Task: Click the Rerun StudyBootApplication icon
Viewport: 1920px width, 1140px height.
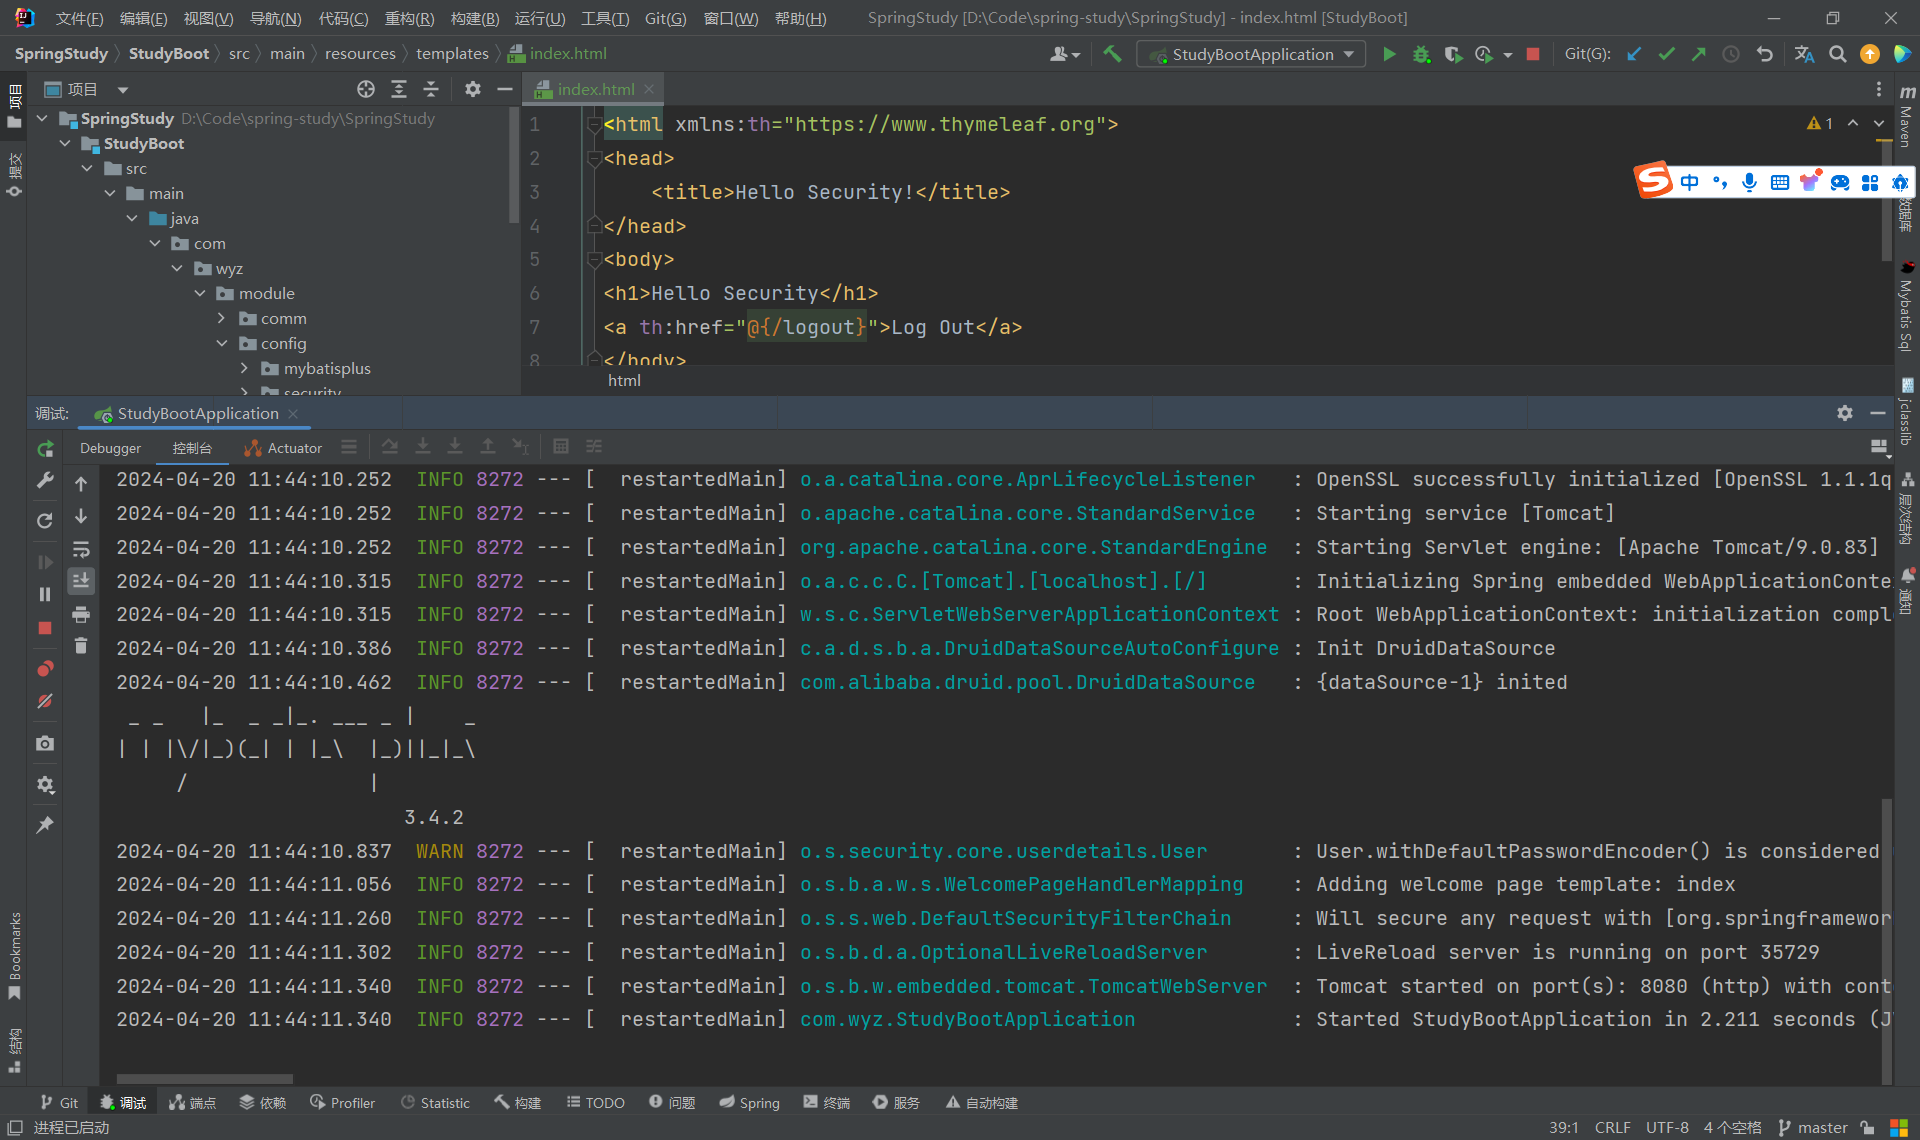Action: (x=45, y=449)
